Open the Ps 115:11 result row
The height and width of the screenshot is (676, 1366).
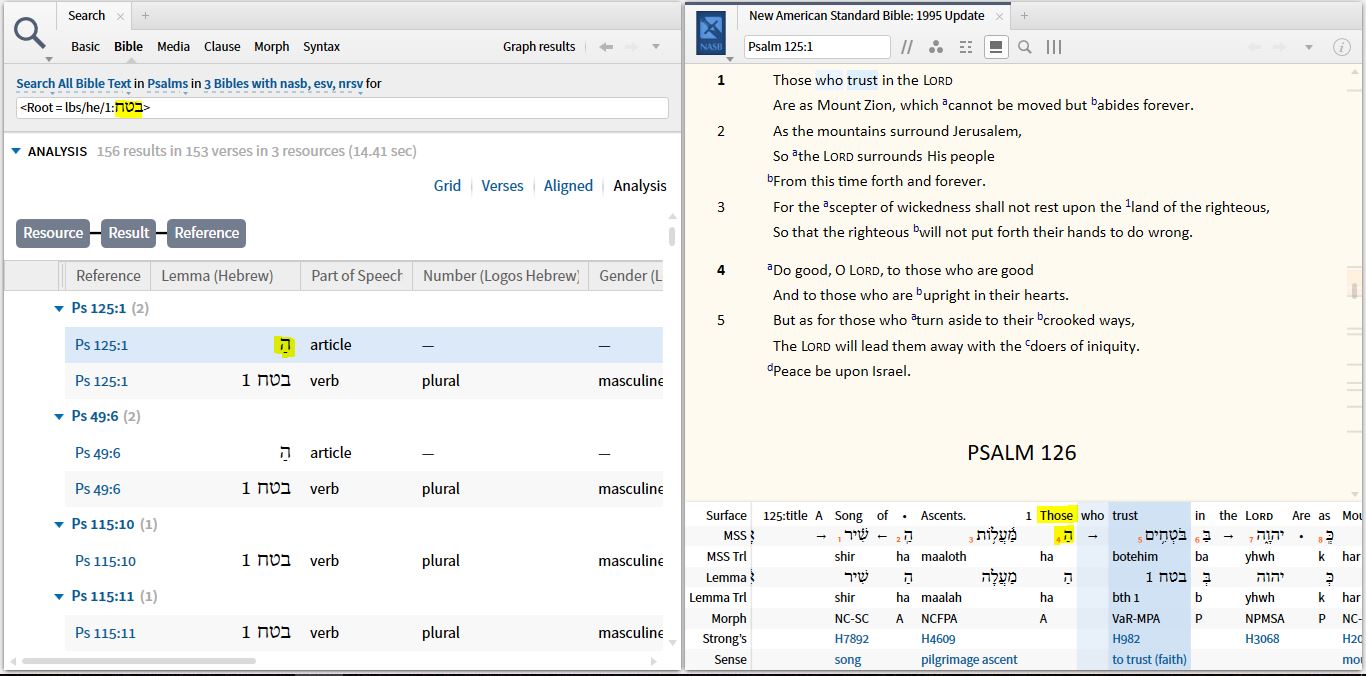(x=364, y=633)
